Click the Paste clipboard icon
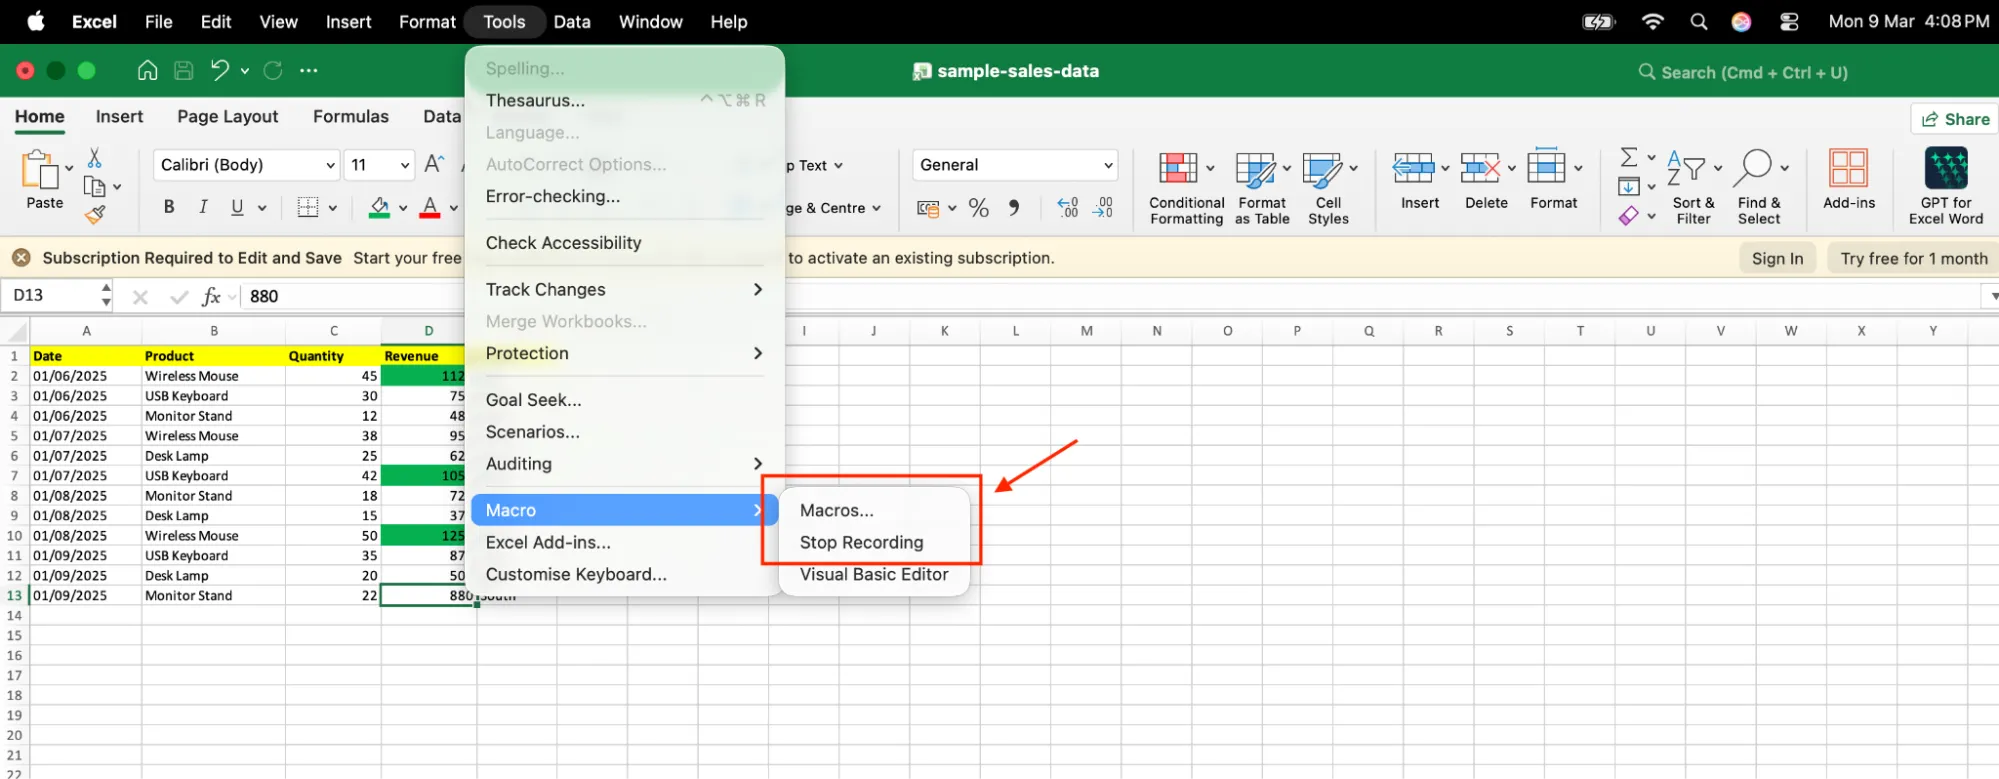This screenshot has height=779, width=1999. point(40,170)
